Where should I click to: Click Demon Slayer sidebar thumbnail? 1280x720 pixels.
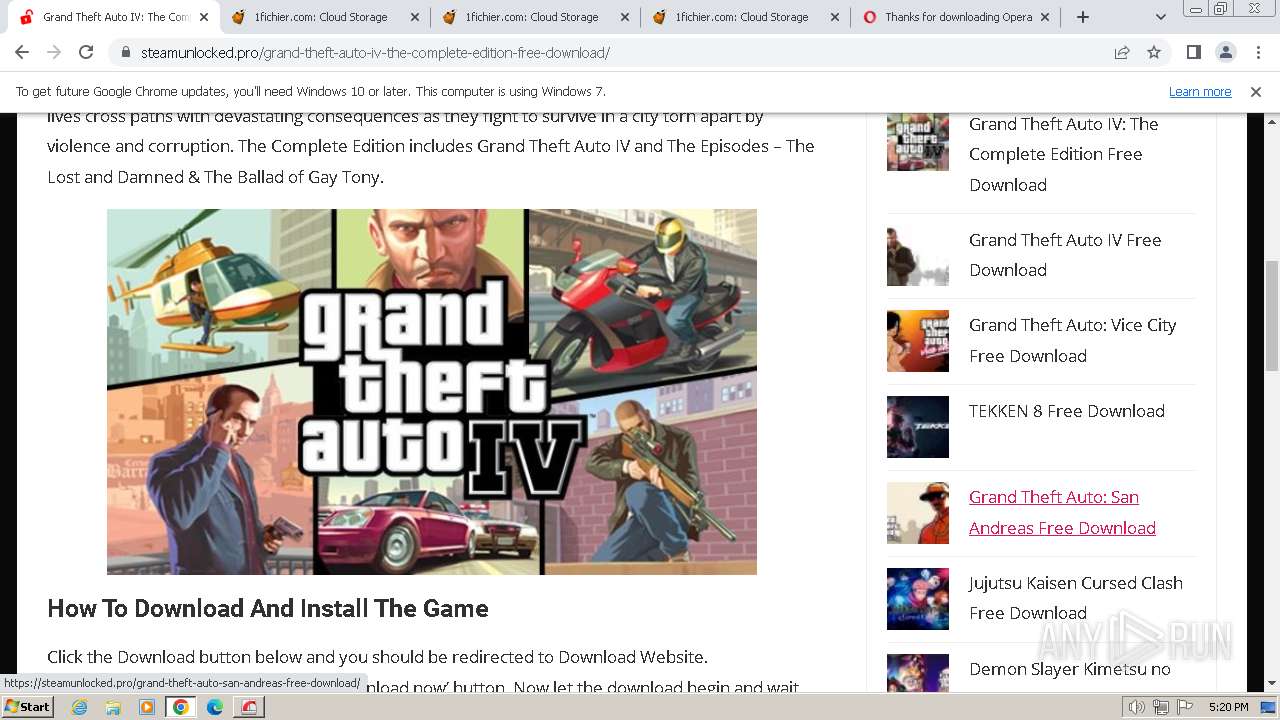point(918,673)
